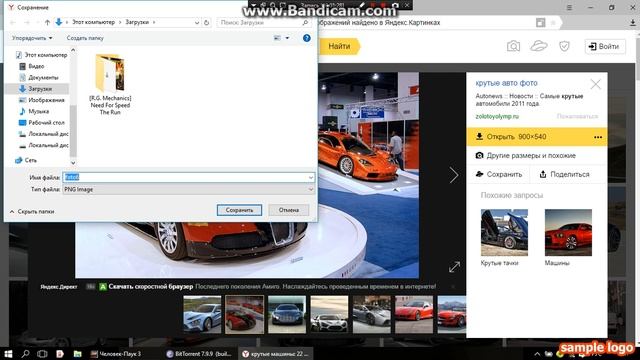Click the Отмена button in save dialog
Viewport: 640px width, 360px height.
point(289,210)
